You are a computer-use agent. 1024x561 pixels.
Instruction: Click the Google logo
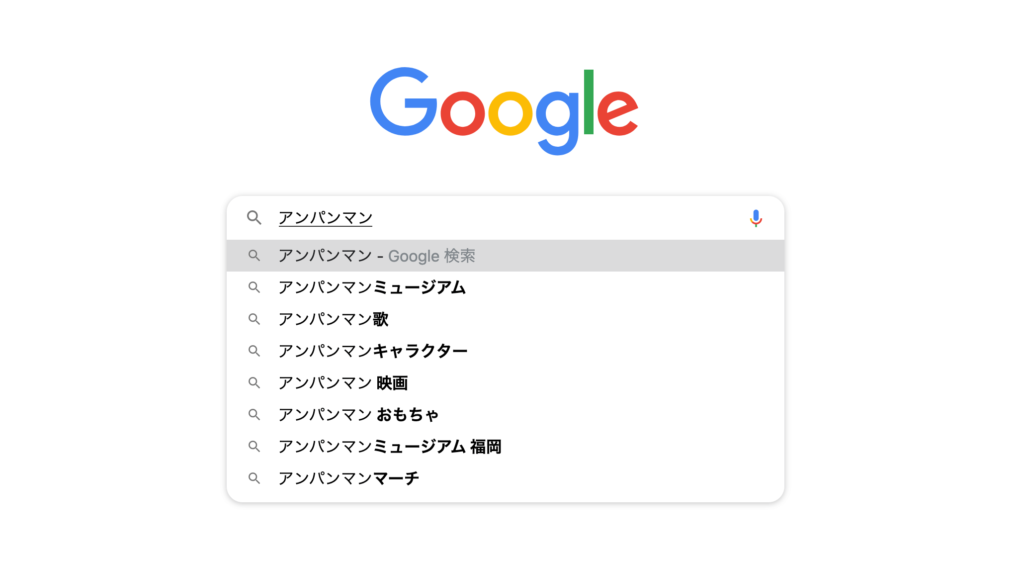[504, 110]
